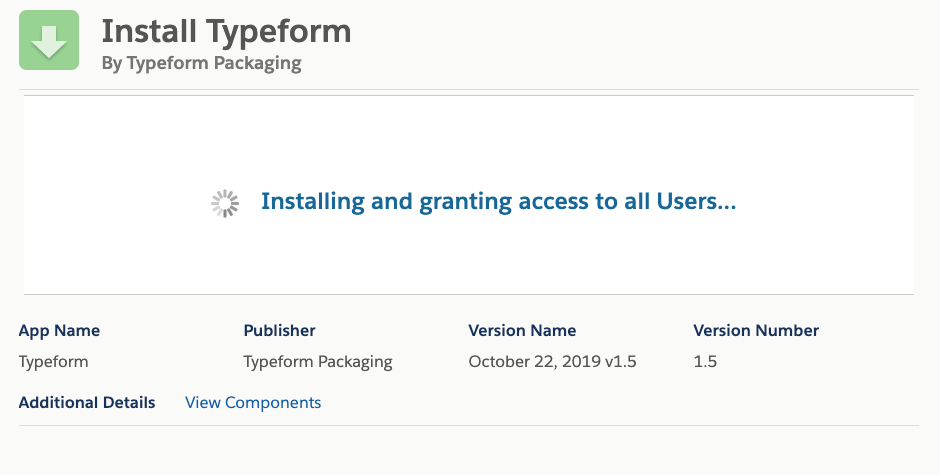The height and width of the screenshot is (475, 940).
Task: Click the October 22, 2019 v1.5 value
Action: [552, 362]
